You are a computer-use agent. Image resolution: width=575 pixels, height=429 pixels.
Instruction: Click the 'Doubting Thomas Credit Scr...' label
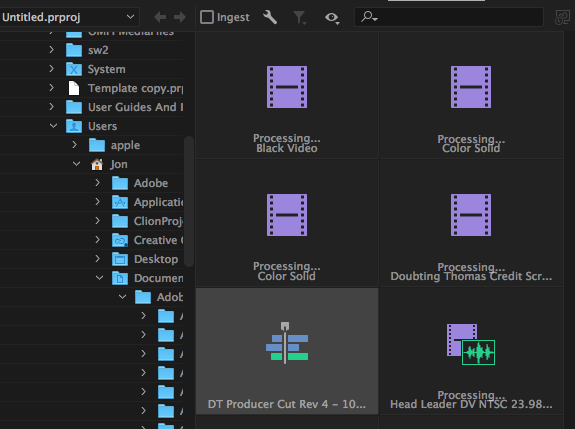pyautogui.click(x=471, y=276)
